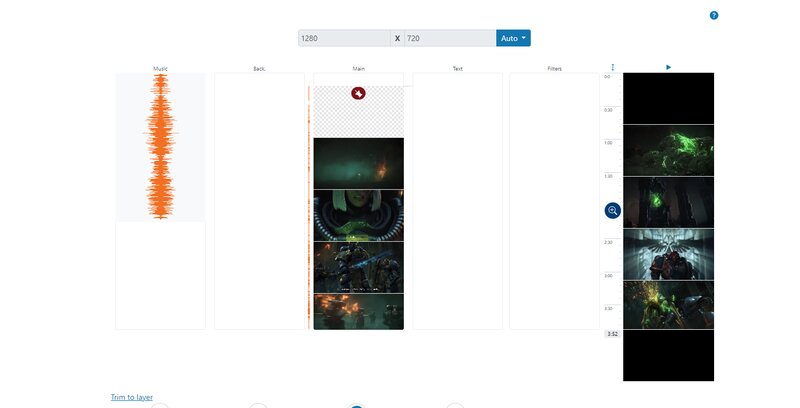Click the timeline zoom magnifier icon

612,210
